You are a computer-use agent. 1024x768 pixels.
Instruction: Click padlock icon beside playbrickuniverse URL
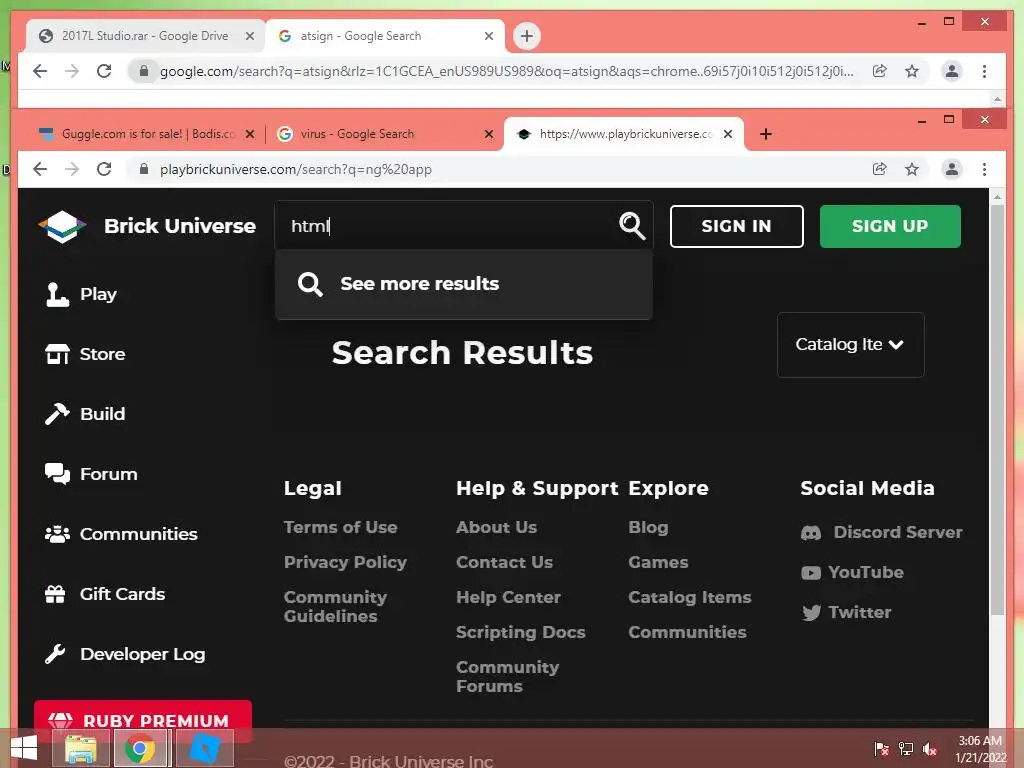click(x=144, y=169)
